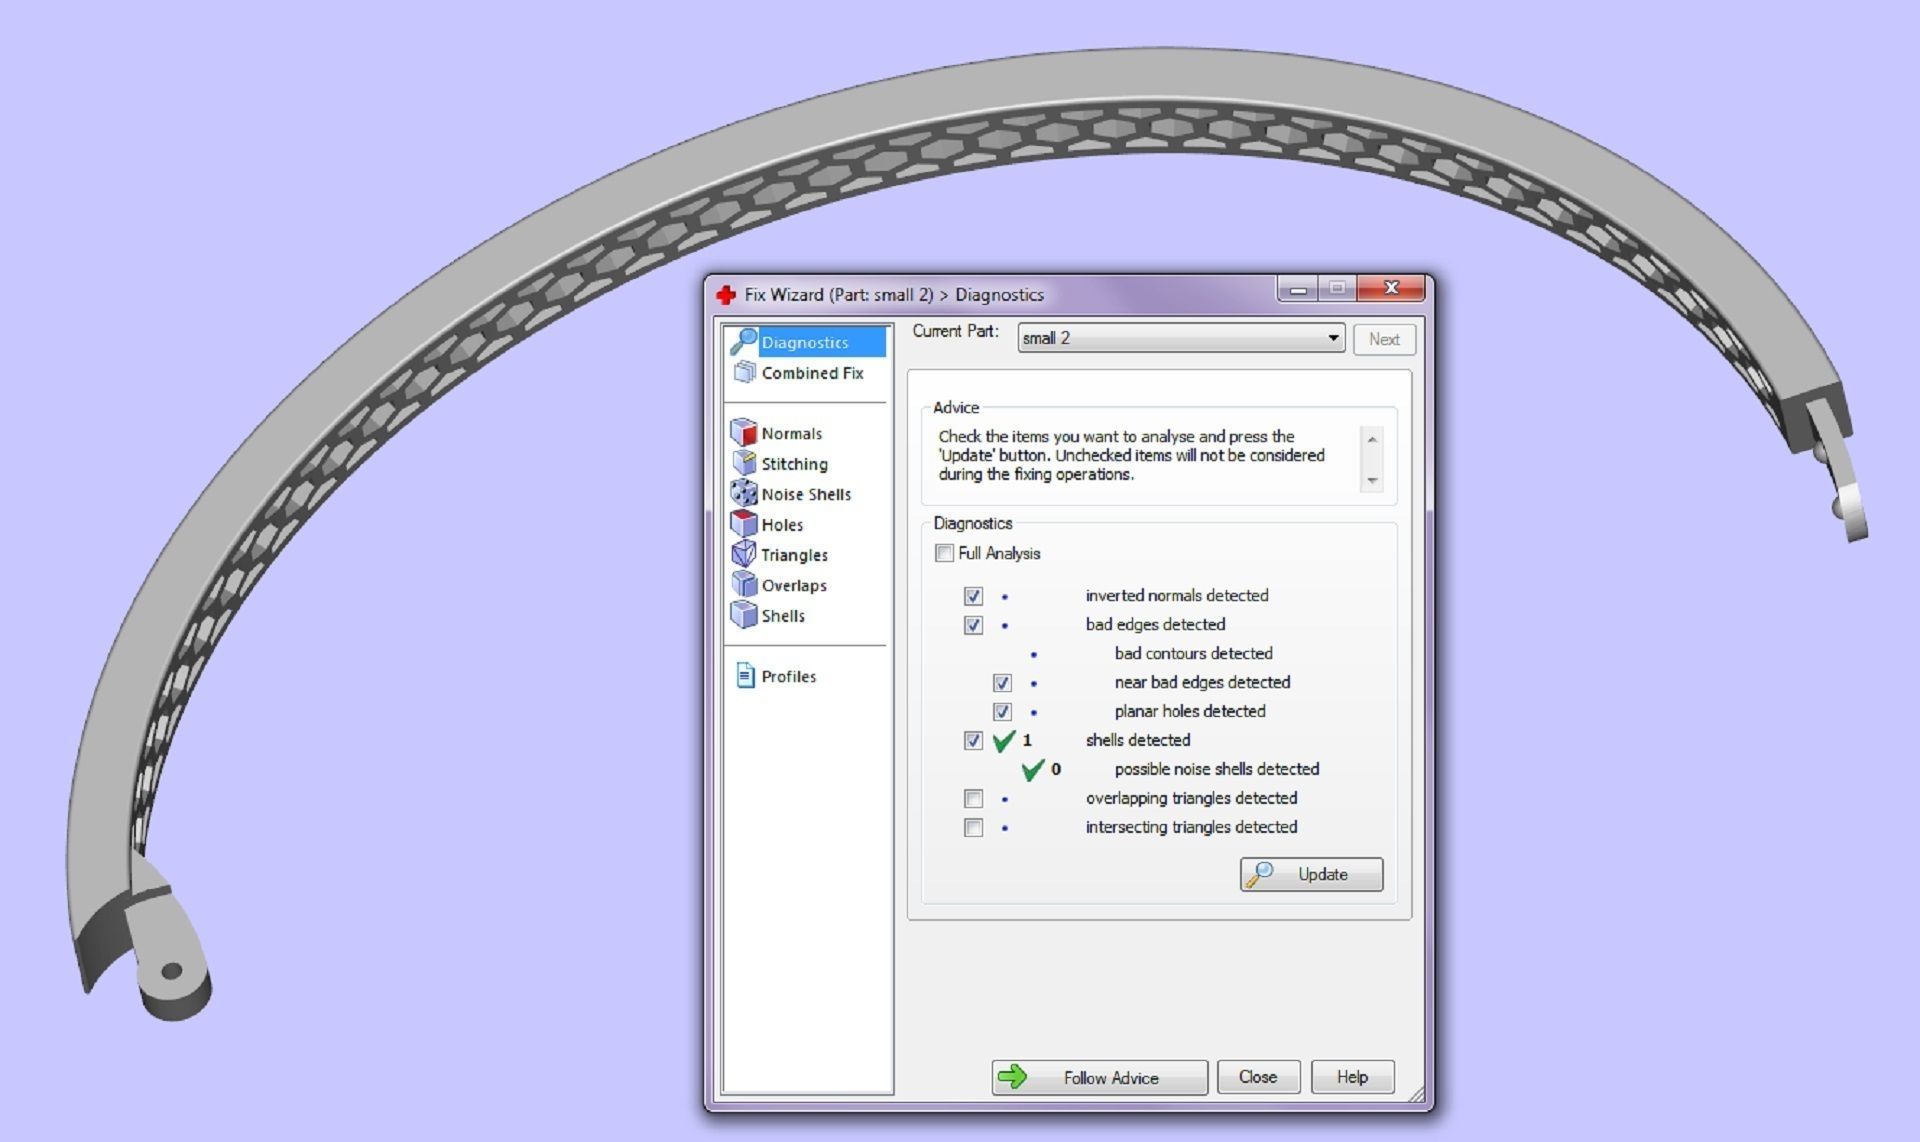This screenshot has width=1920, height=1142.
Task: Open the Profiles document icon
Action: [745, 676]
